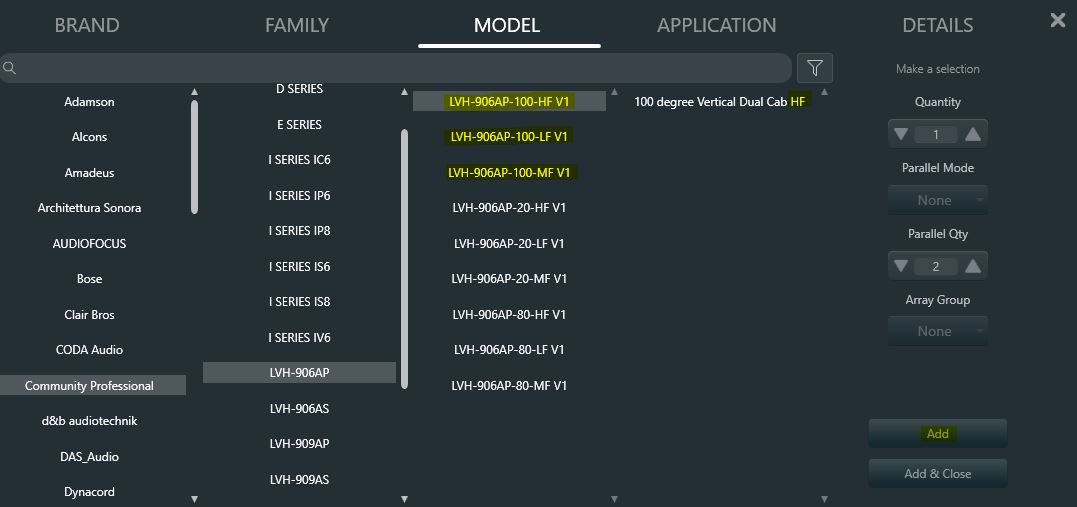Focus the search input field
1077x507 pixels.
[x=396, y=68]
